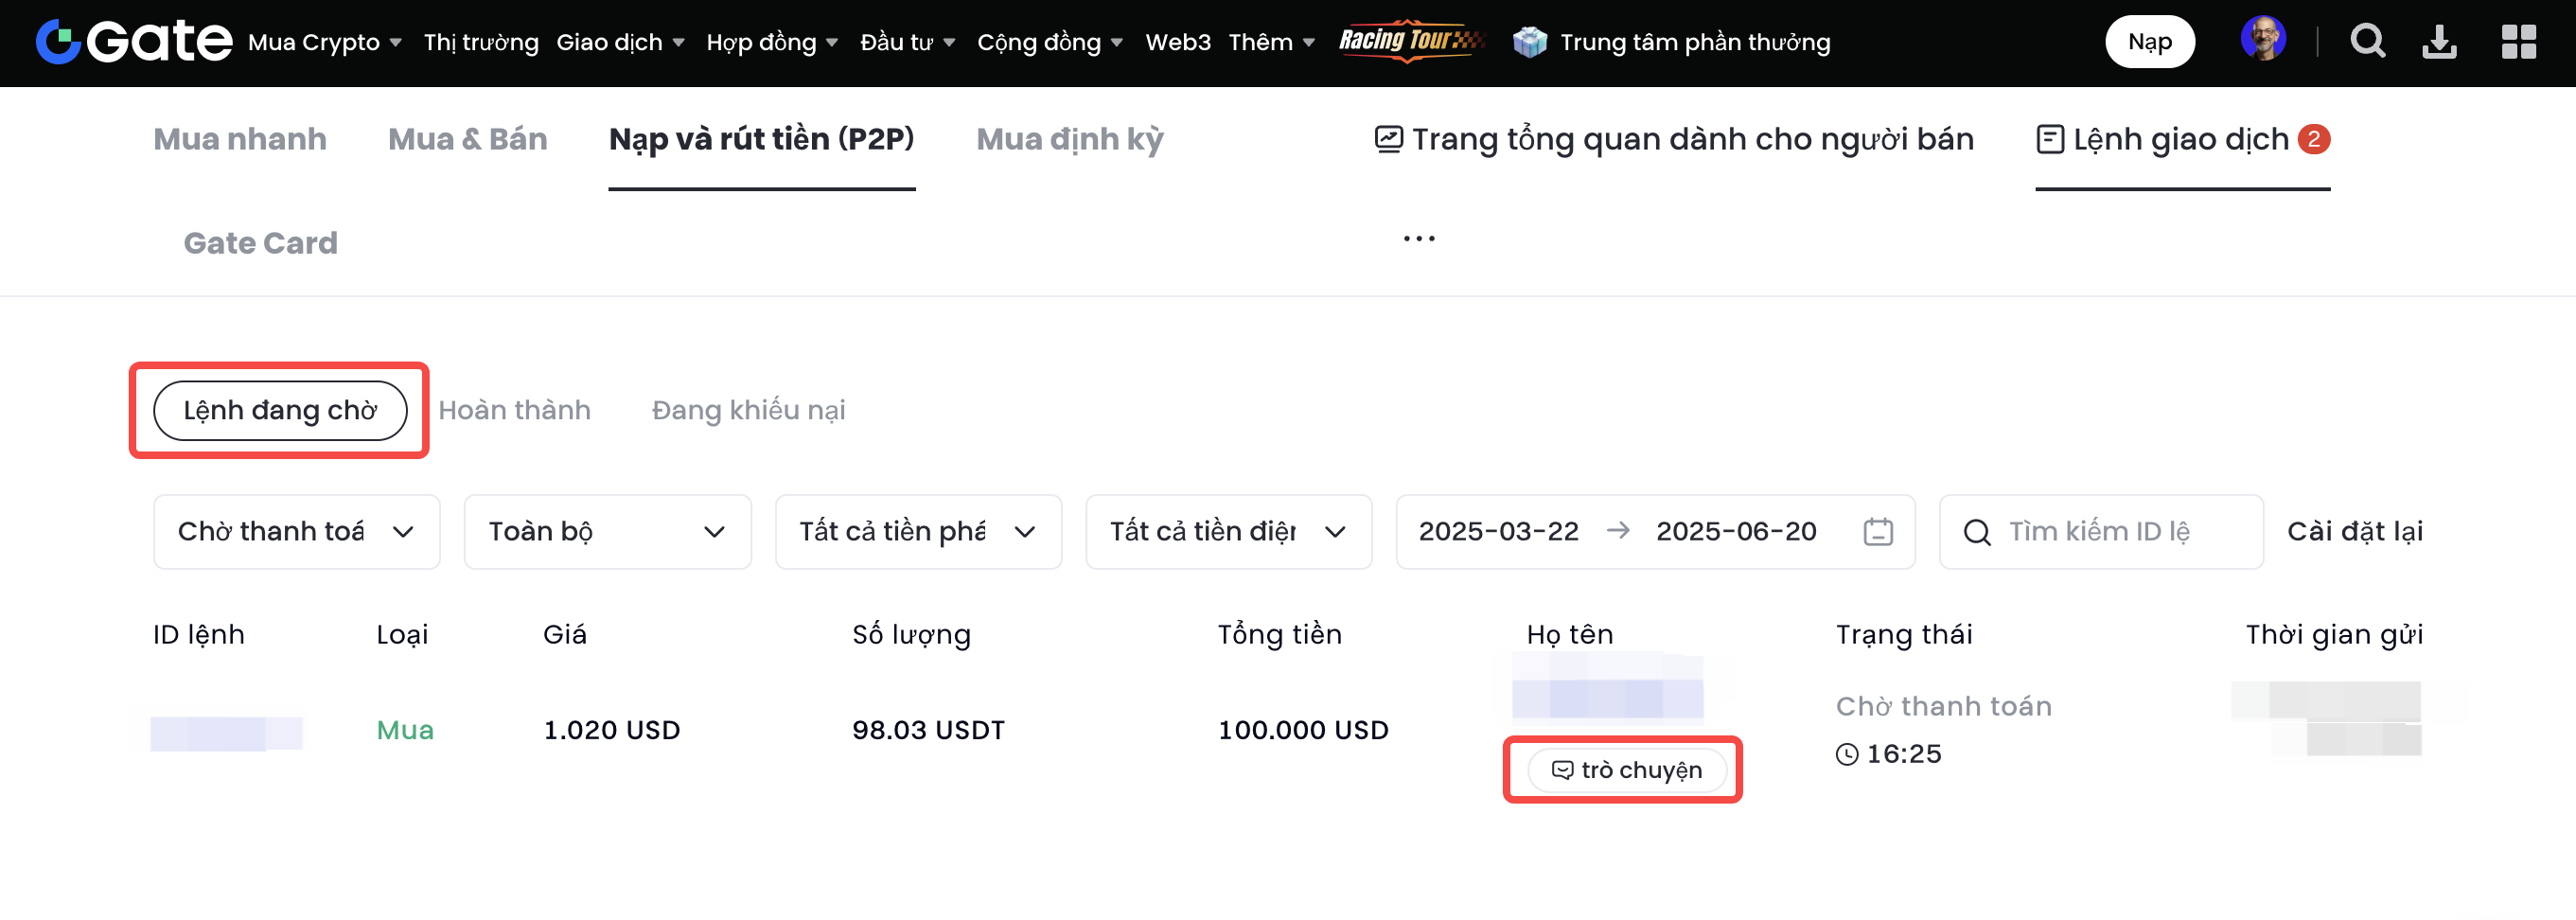Click the Nạp deposit button
The height and width of the screenshot is (920, 2576).
click(2149, 42)
